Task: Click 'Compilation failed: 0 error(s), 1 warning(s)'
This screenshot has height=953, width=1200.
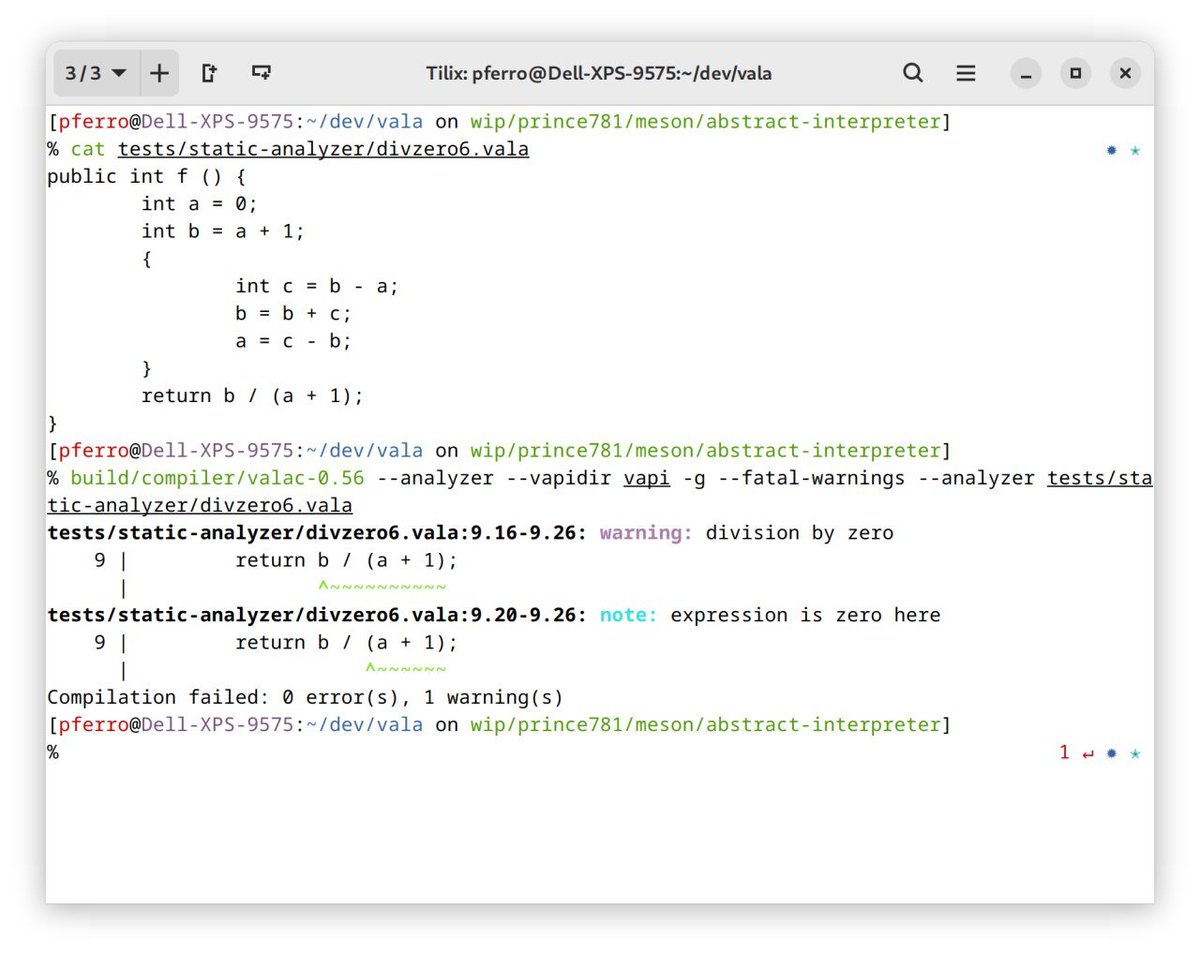Action: coord(305,697)
